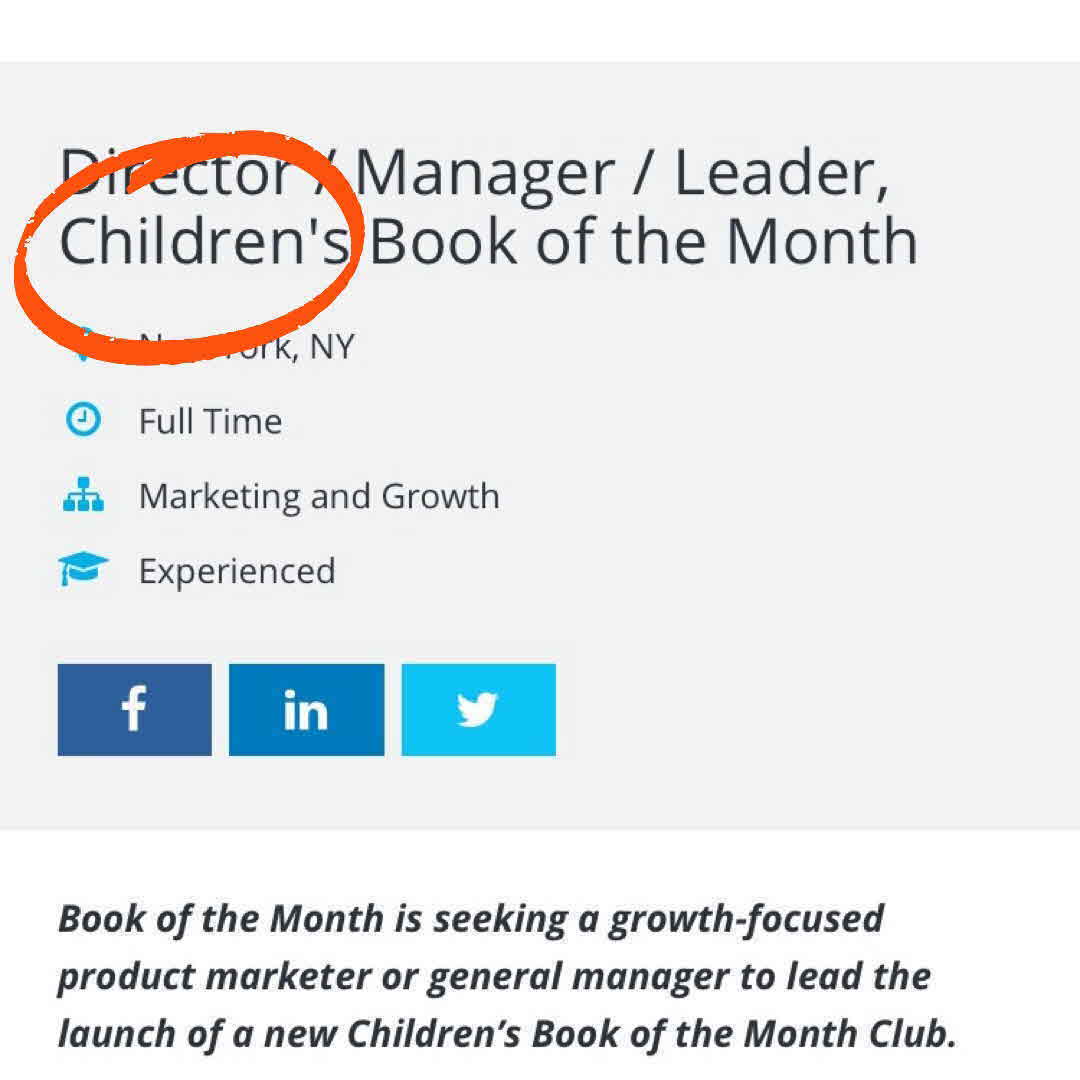Viewport: 1080px width, 1080px height.
Task: Click the clock icon beside Full Time
Action: pyautogui.click(x=83, y=421)
